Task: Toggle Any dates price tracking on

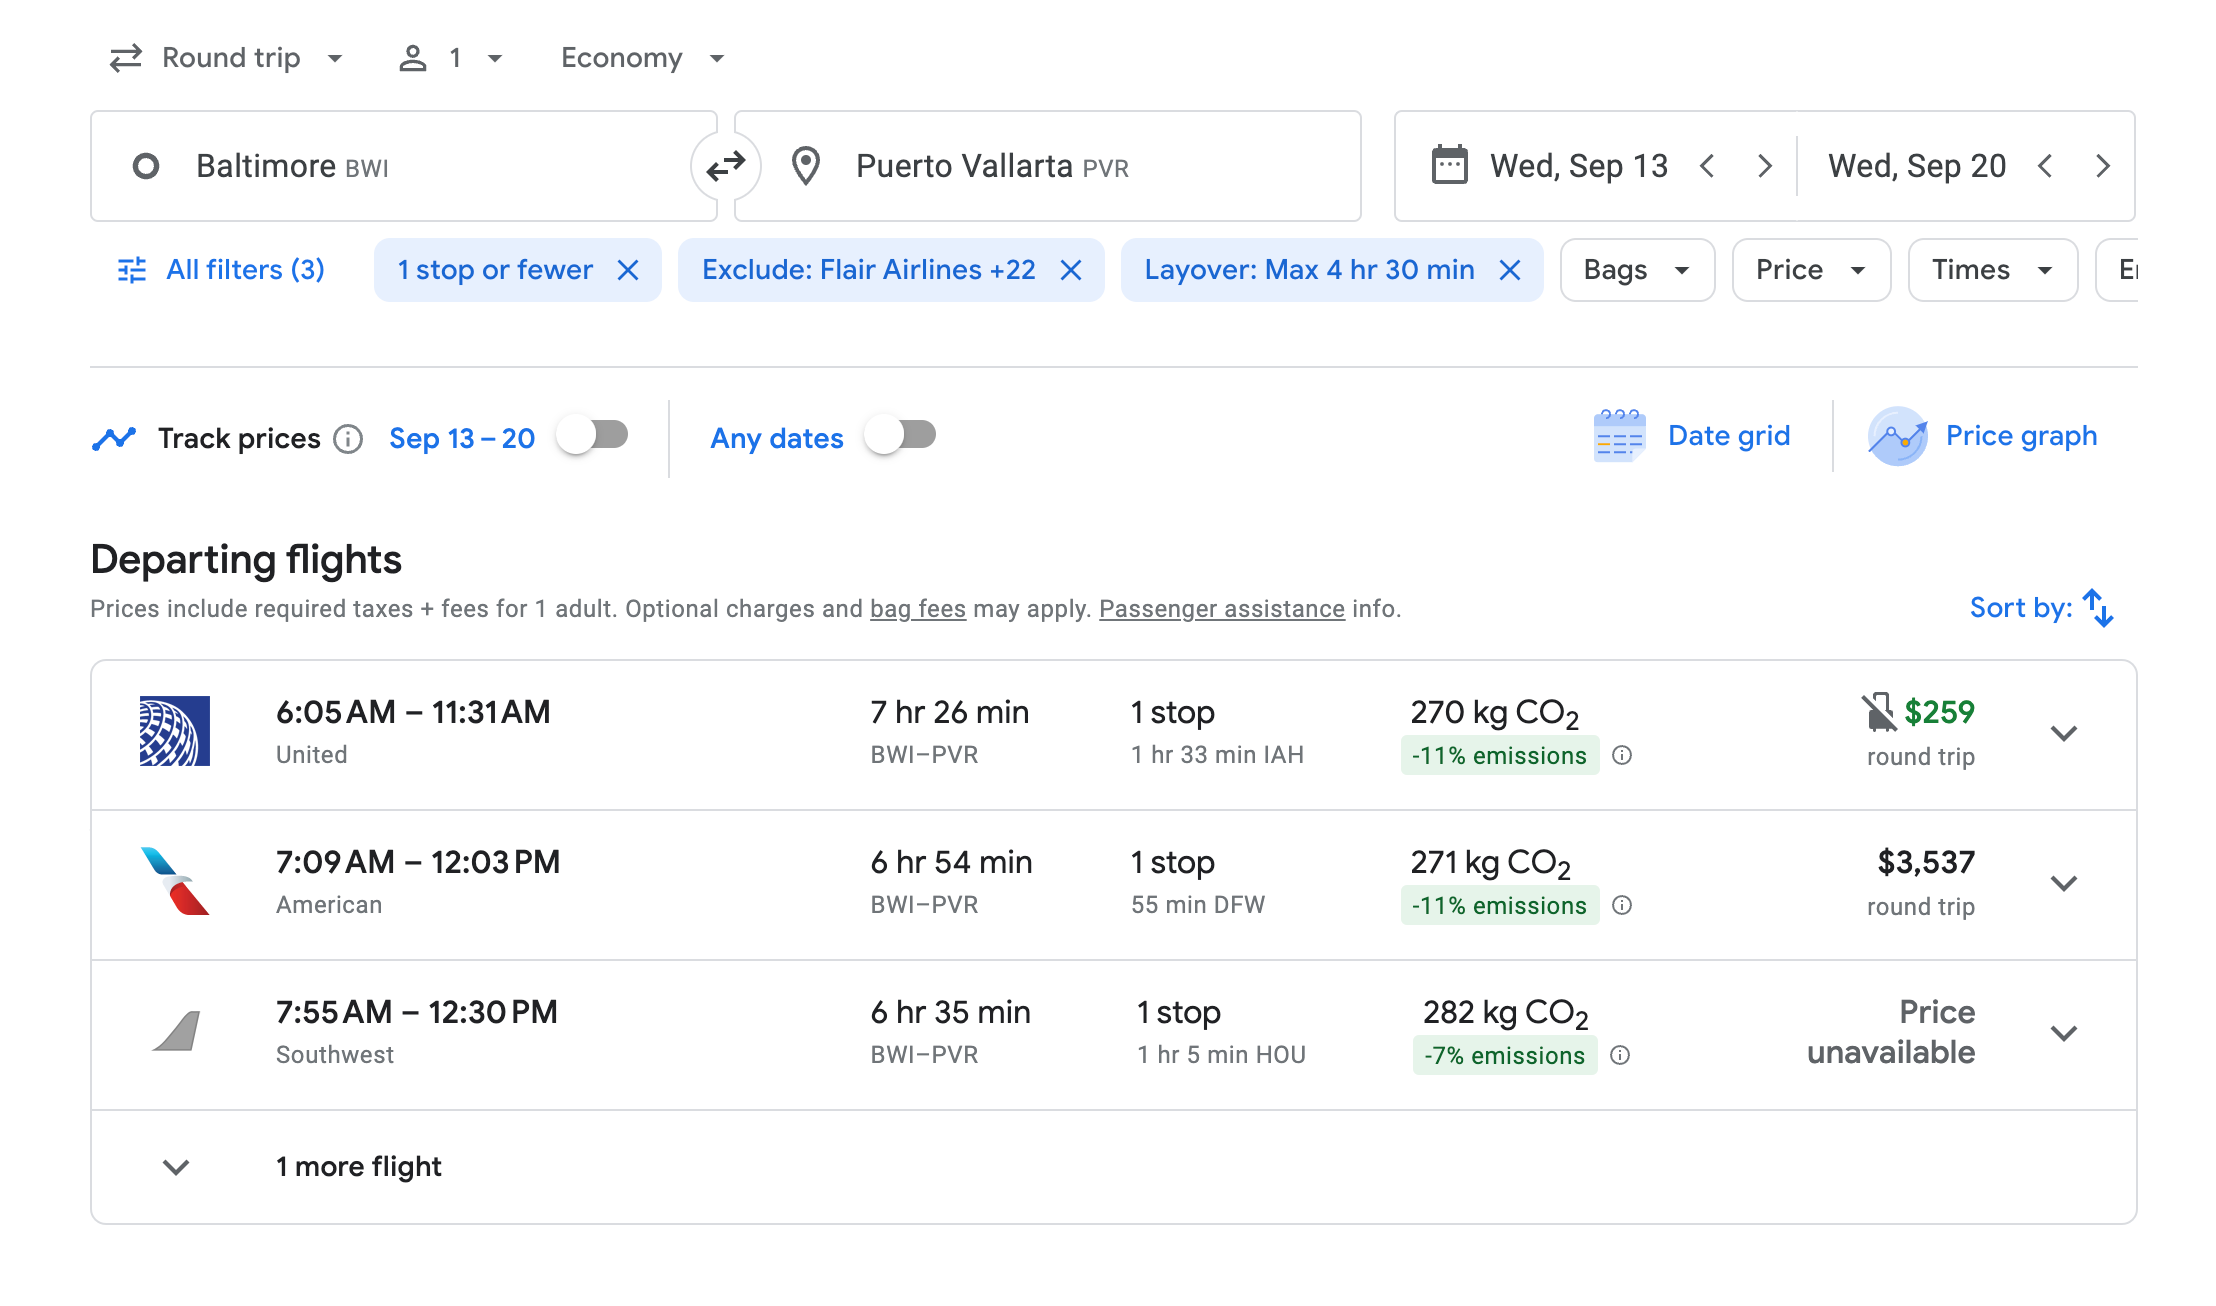Action: (x=901, y=436)
